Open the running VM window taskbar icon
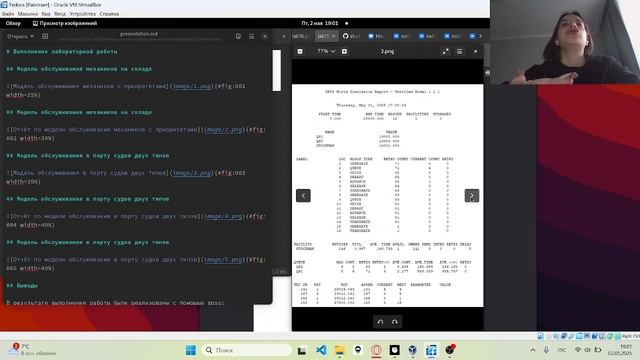640x360 pixels. [431, 350]
